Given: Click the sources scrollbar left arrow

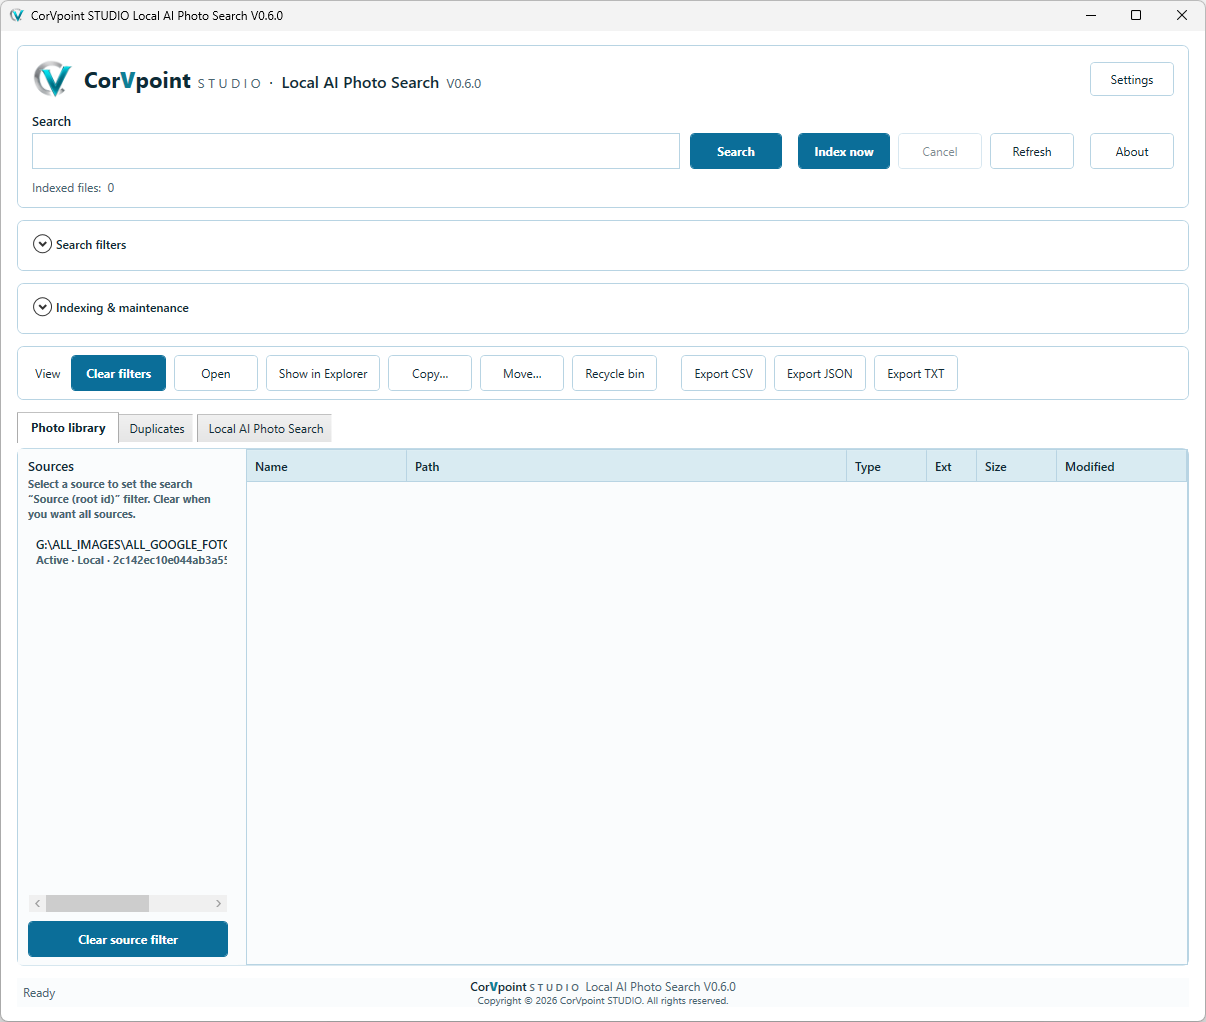Looking at the screenshot, I should coord(37,903).
